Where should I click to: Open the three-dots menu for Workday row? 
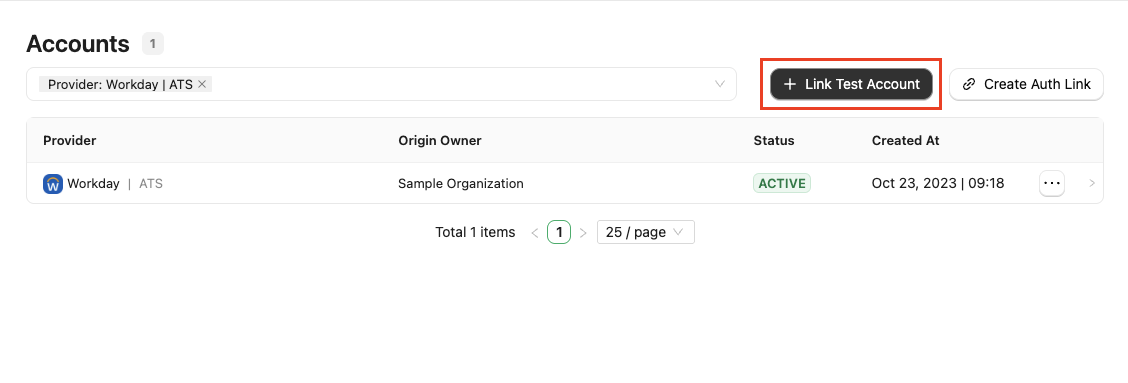1052,184
